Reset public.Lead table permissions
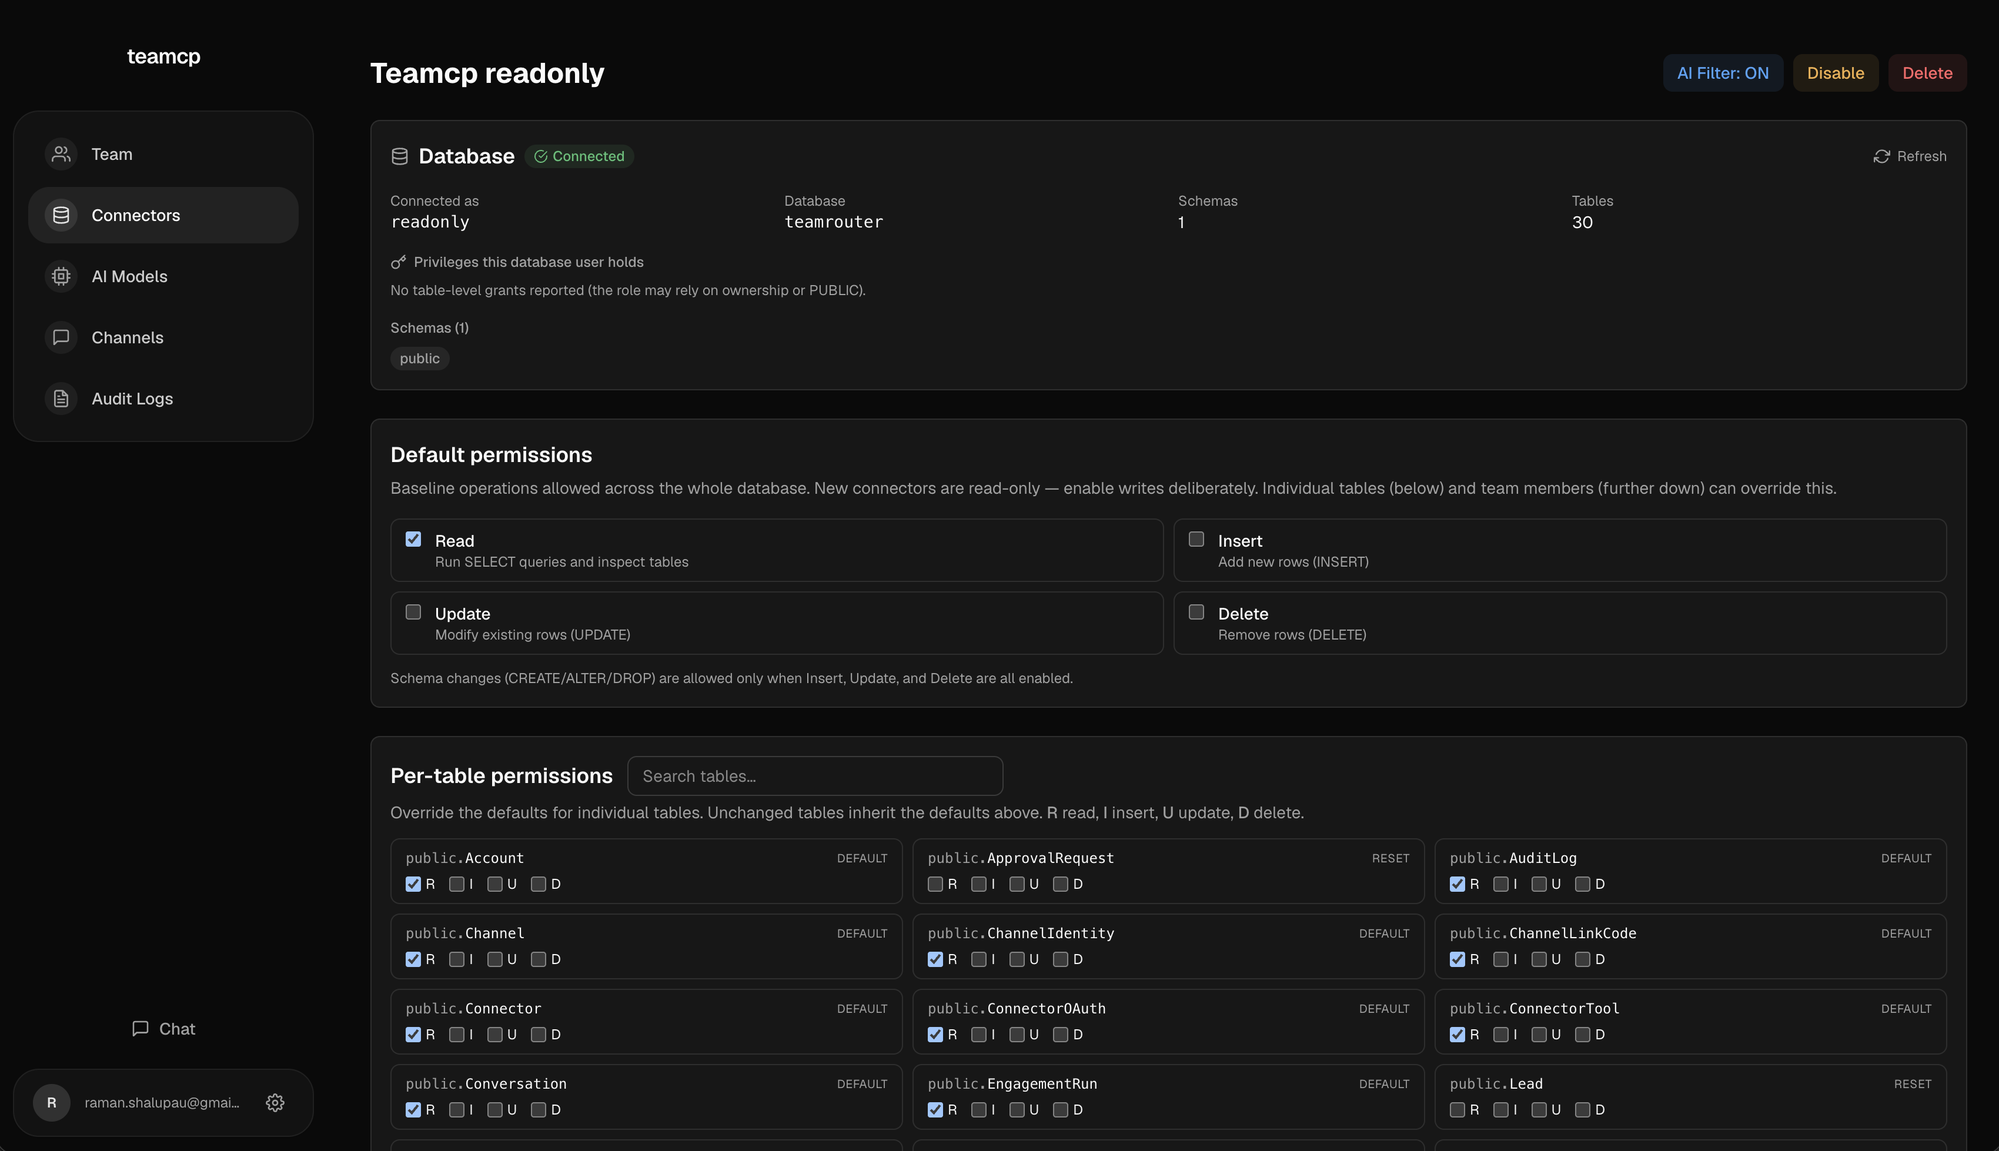 click(1912, 1084)
